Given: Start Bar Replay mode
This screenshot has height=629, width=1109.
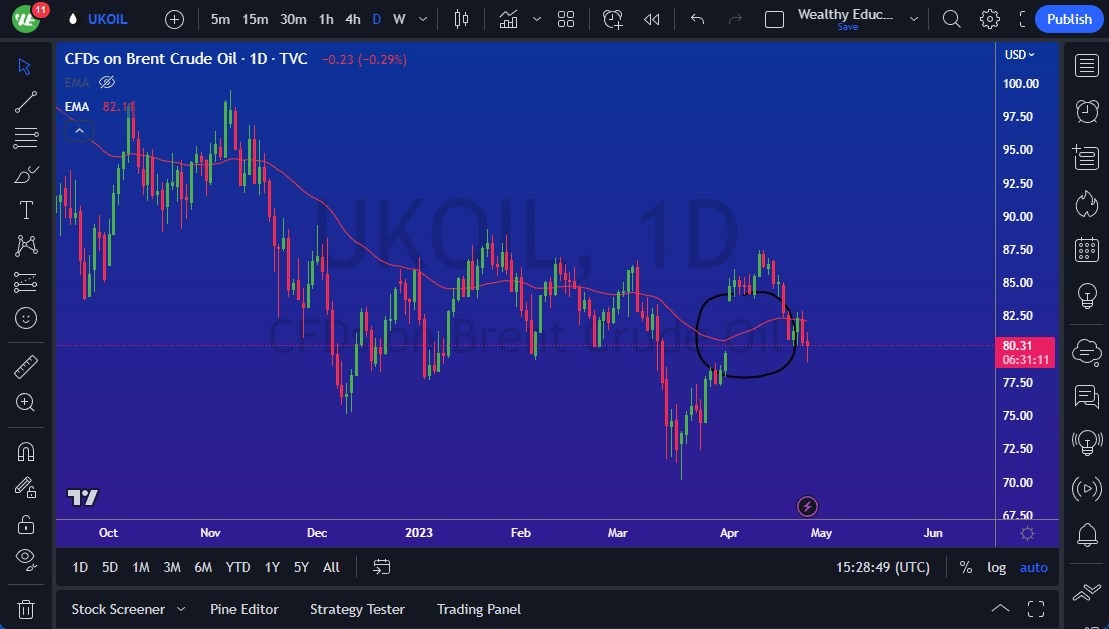Looking at the screenshot, I should pos(651,19).
